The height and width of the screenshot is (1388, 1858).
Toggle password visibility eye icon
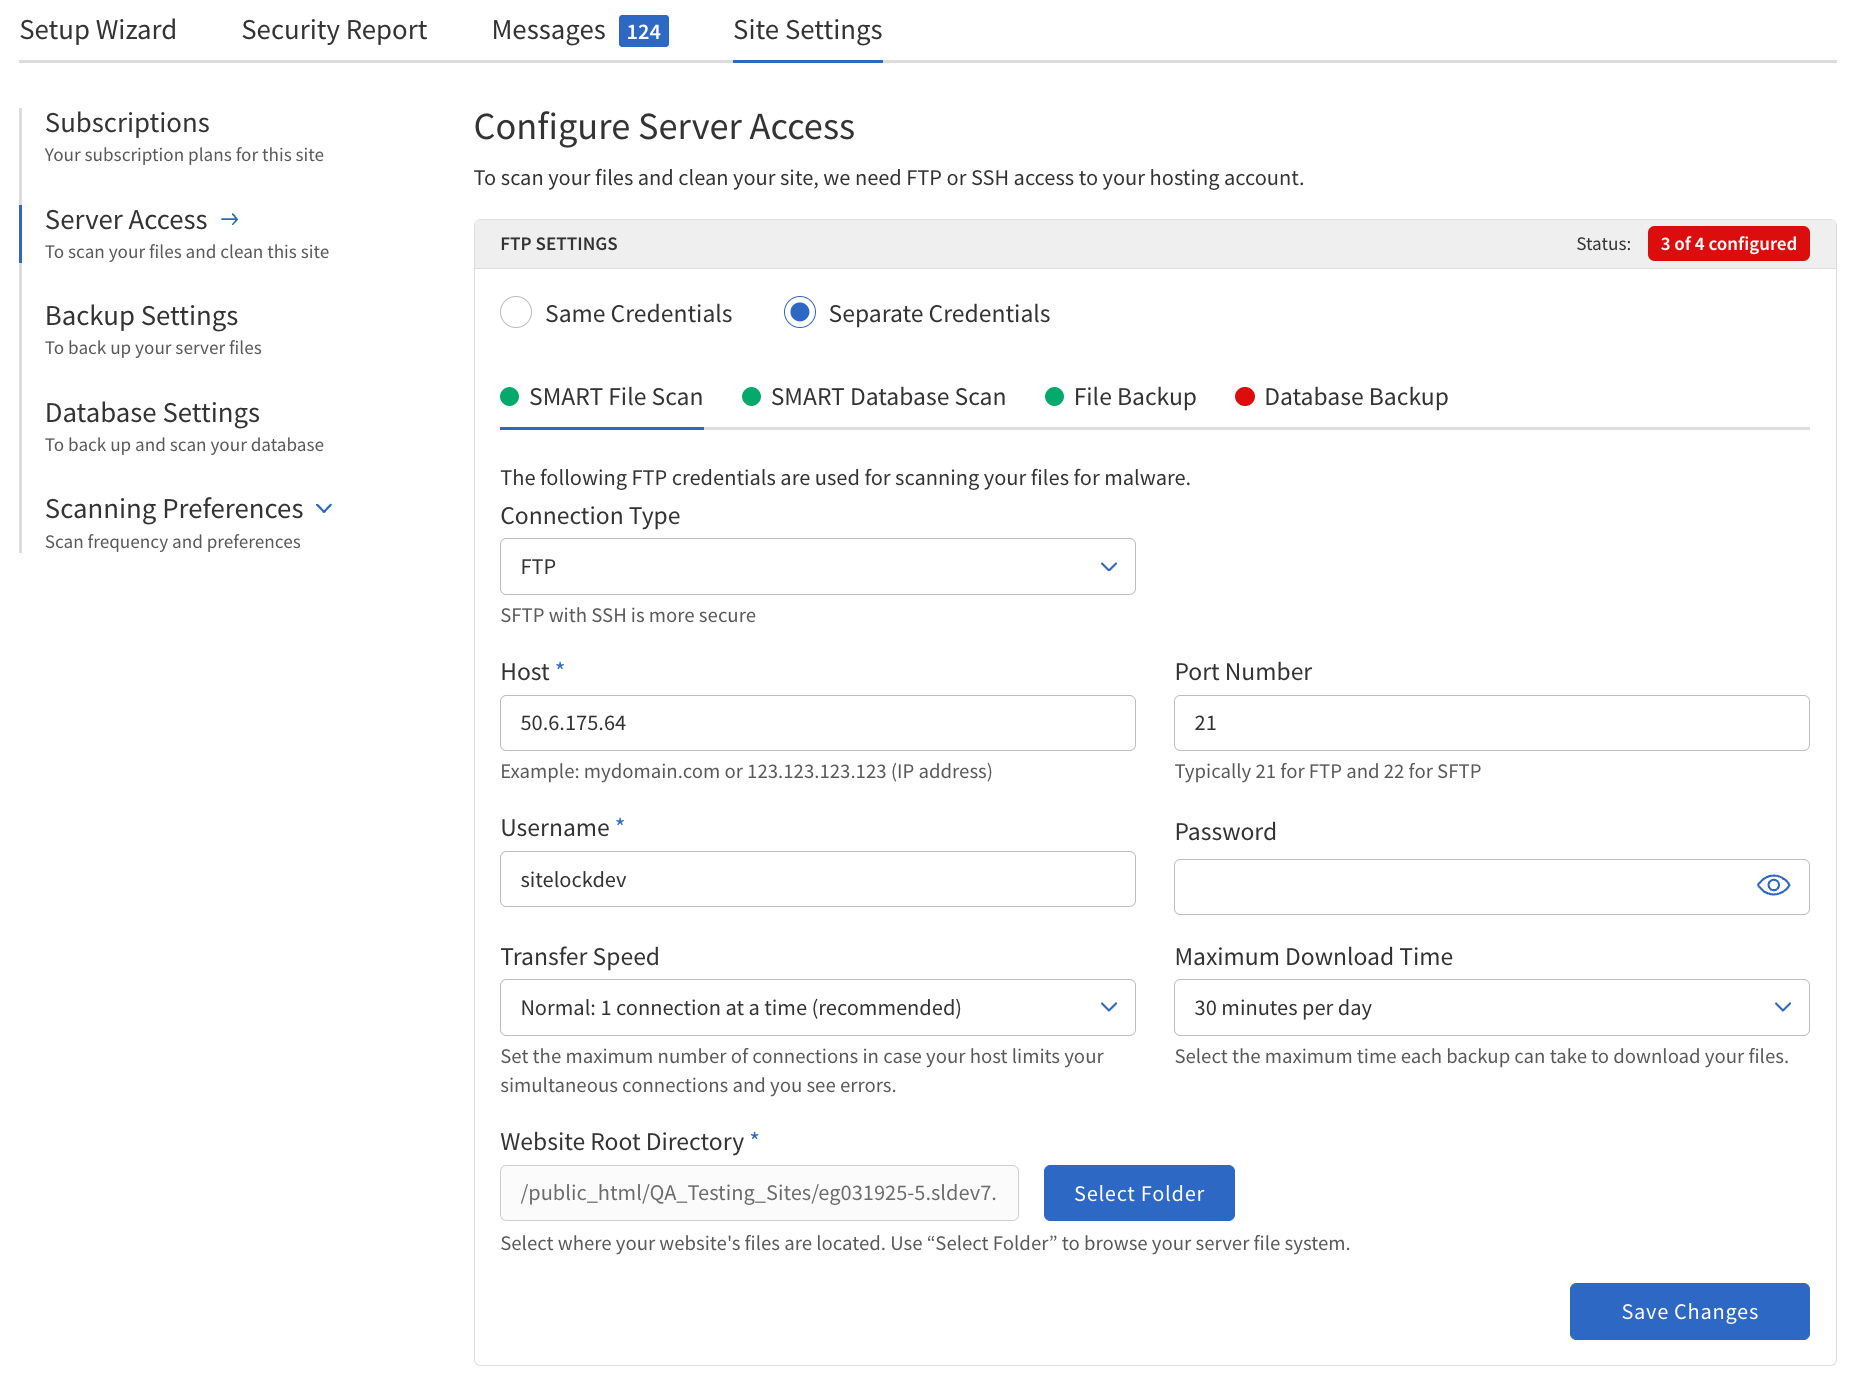(x=1773, y=885)
